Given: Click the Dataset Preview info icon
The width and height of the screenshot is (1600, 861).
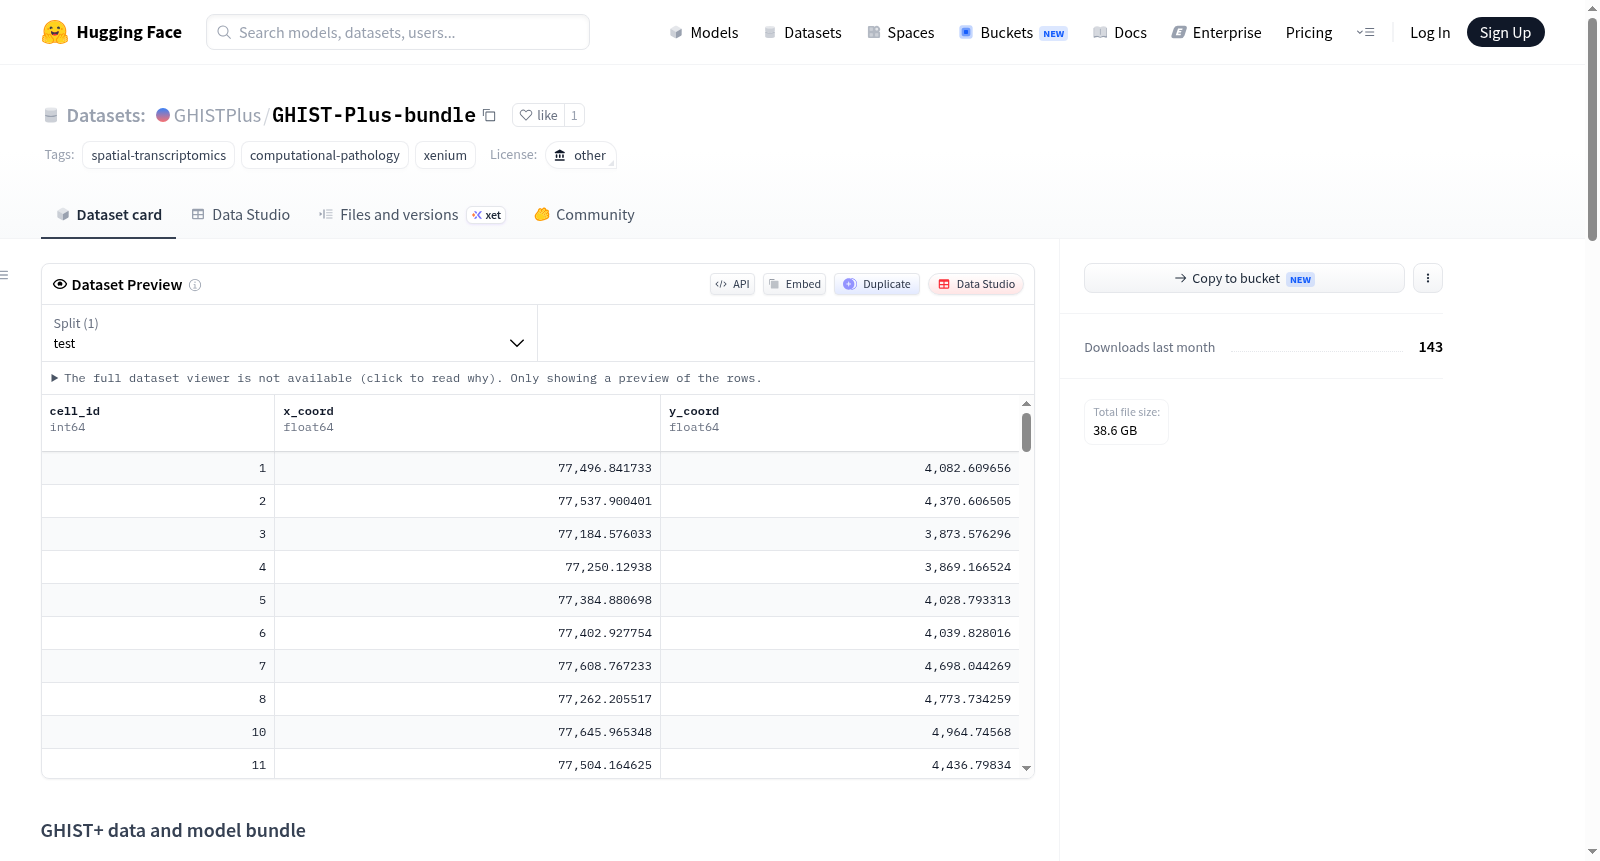Looking at the screenshot, I should point(195,285).
